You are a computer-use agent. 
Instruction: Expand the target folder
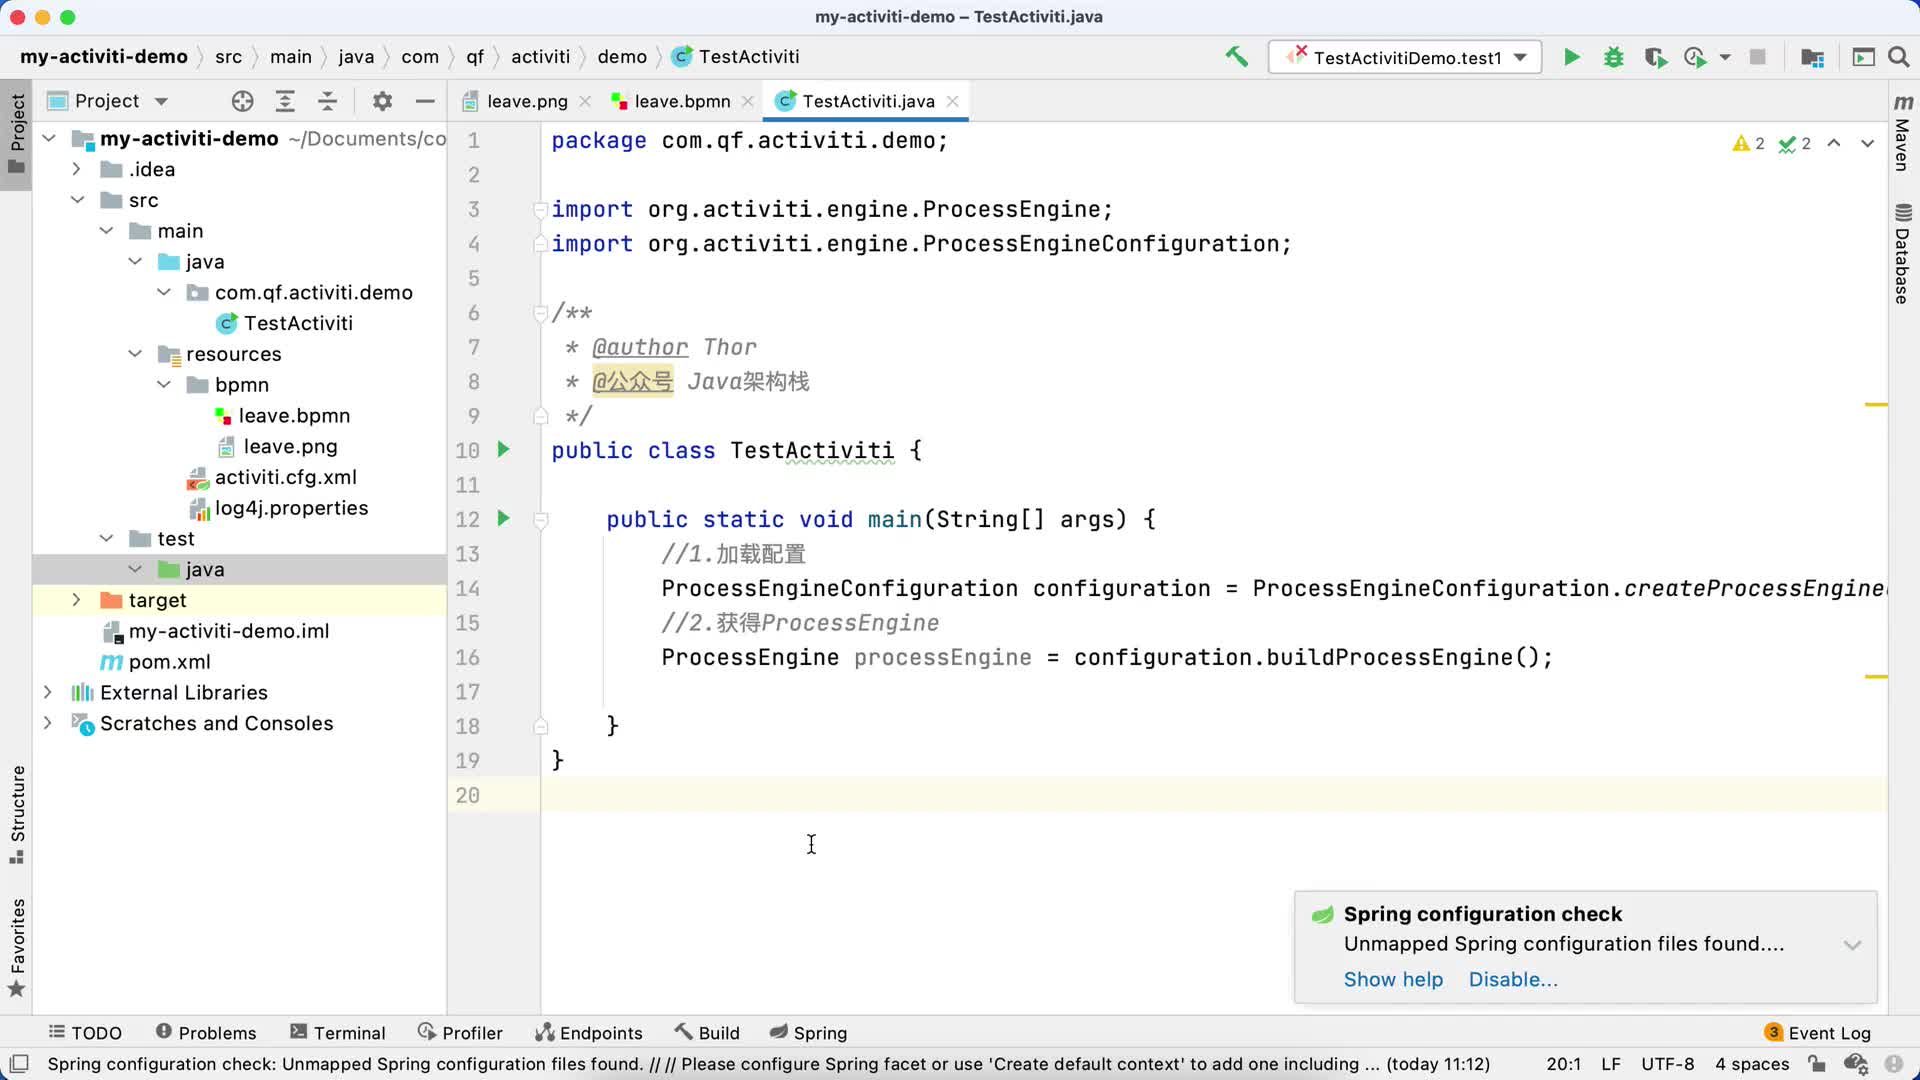(76, 600)
